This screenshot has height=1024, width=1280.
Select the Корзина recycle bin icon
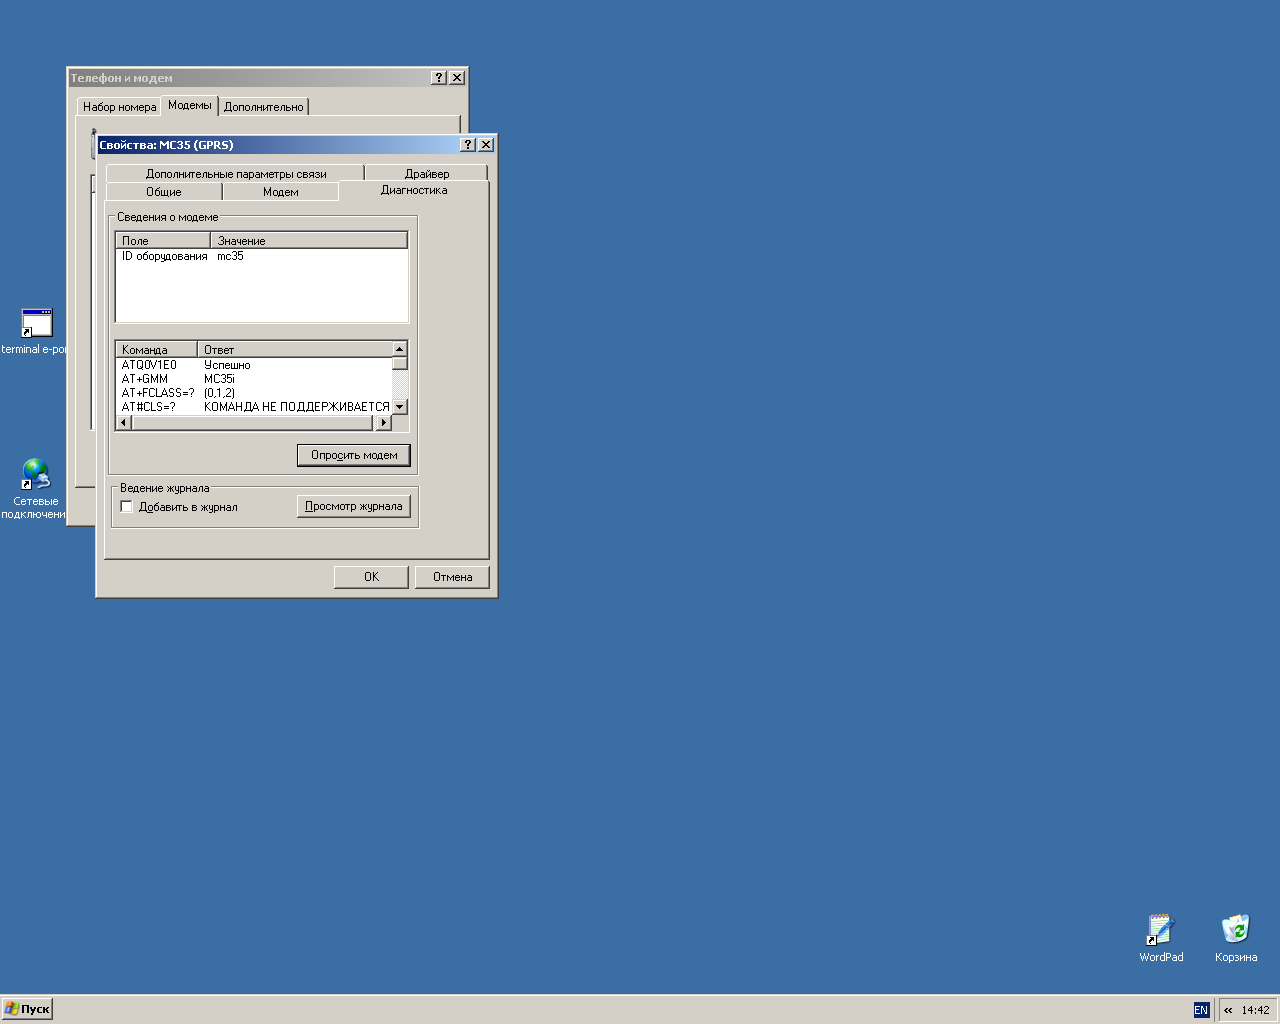1236,930
